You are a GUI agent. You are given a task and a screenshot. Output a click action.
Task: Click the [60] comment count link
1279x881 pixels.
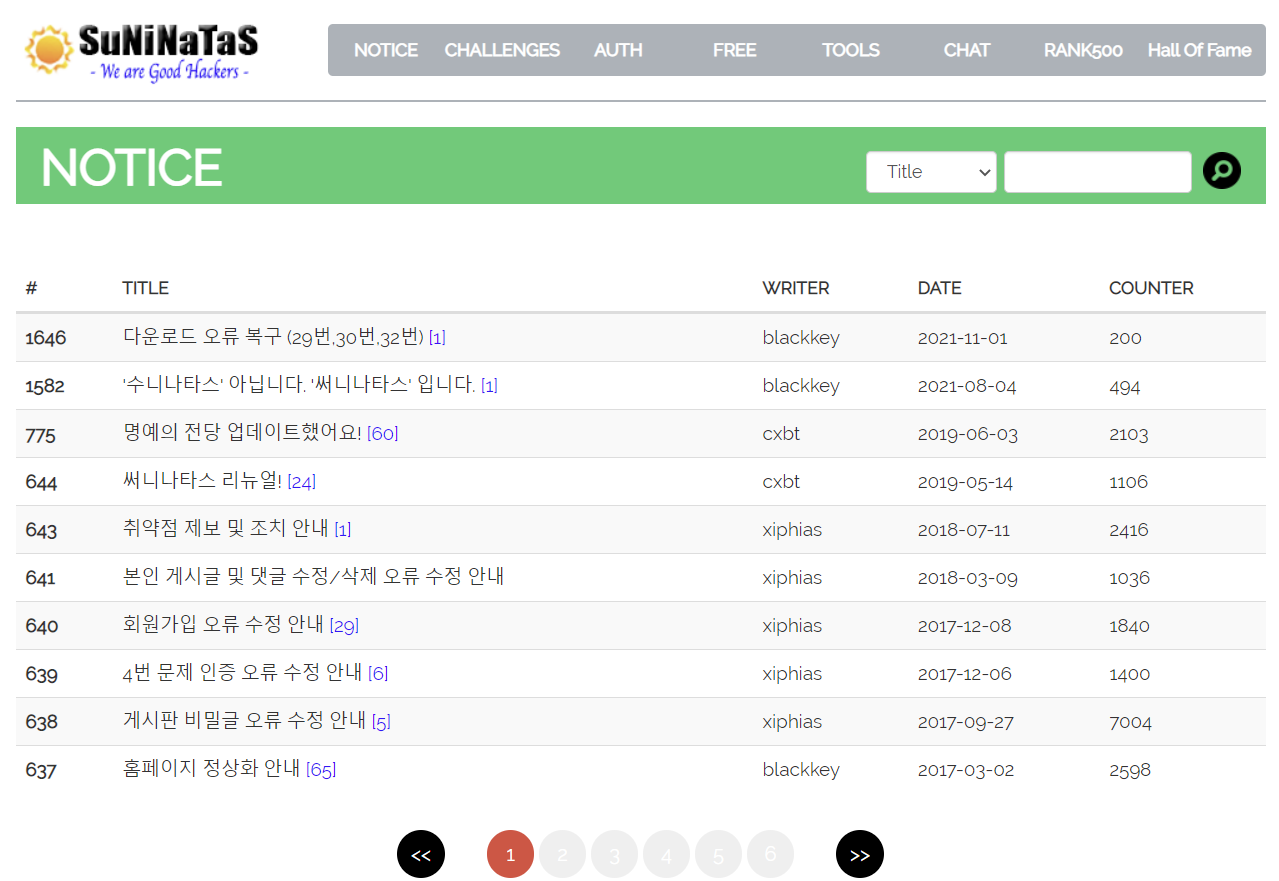pos(383,434)
